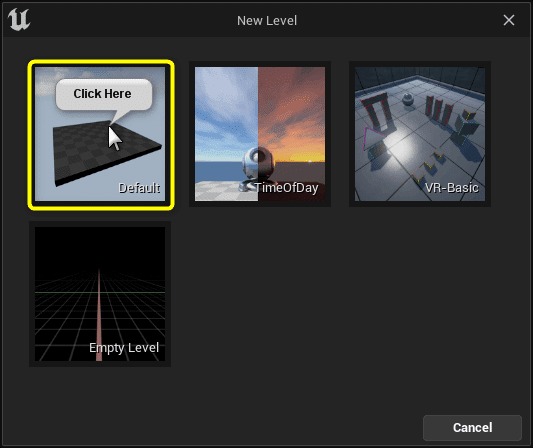Image resolution: width=533 pixels, height=448 pixels.
Task: Click the sunset half of TimeOfDay thumbnail
Action: [x=291, y=134]
